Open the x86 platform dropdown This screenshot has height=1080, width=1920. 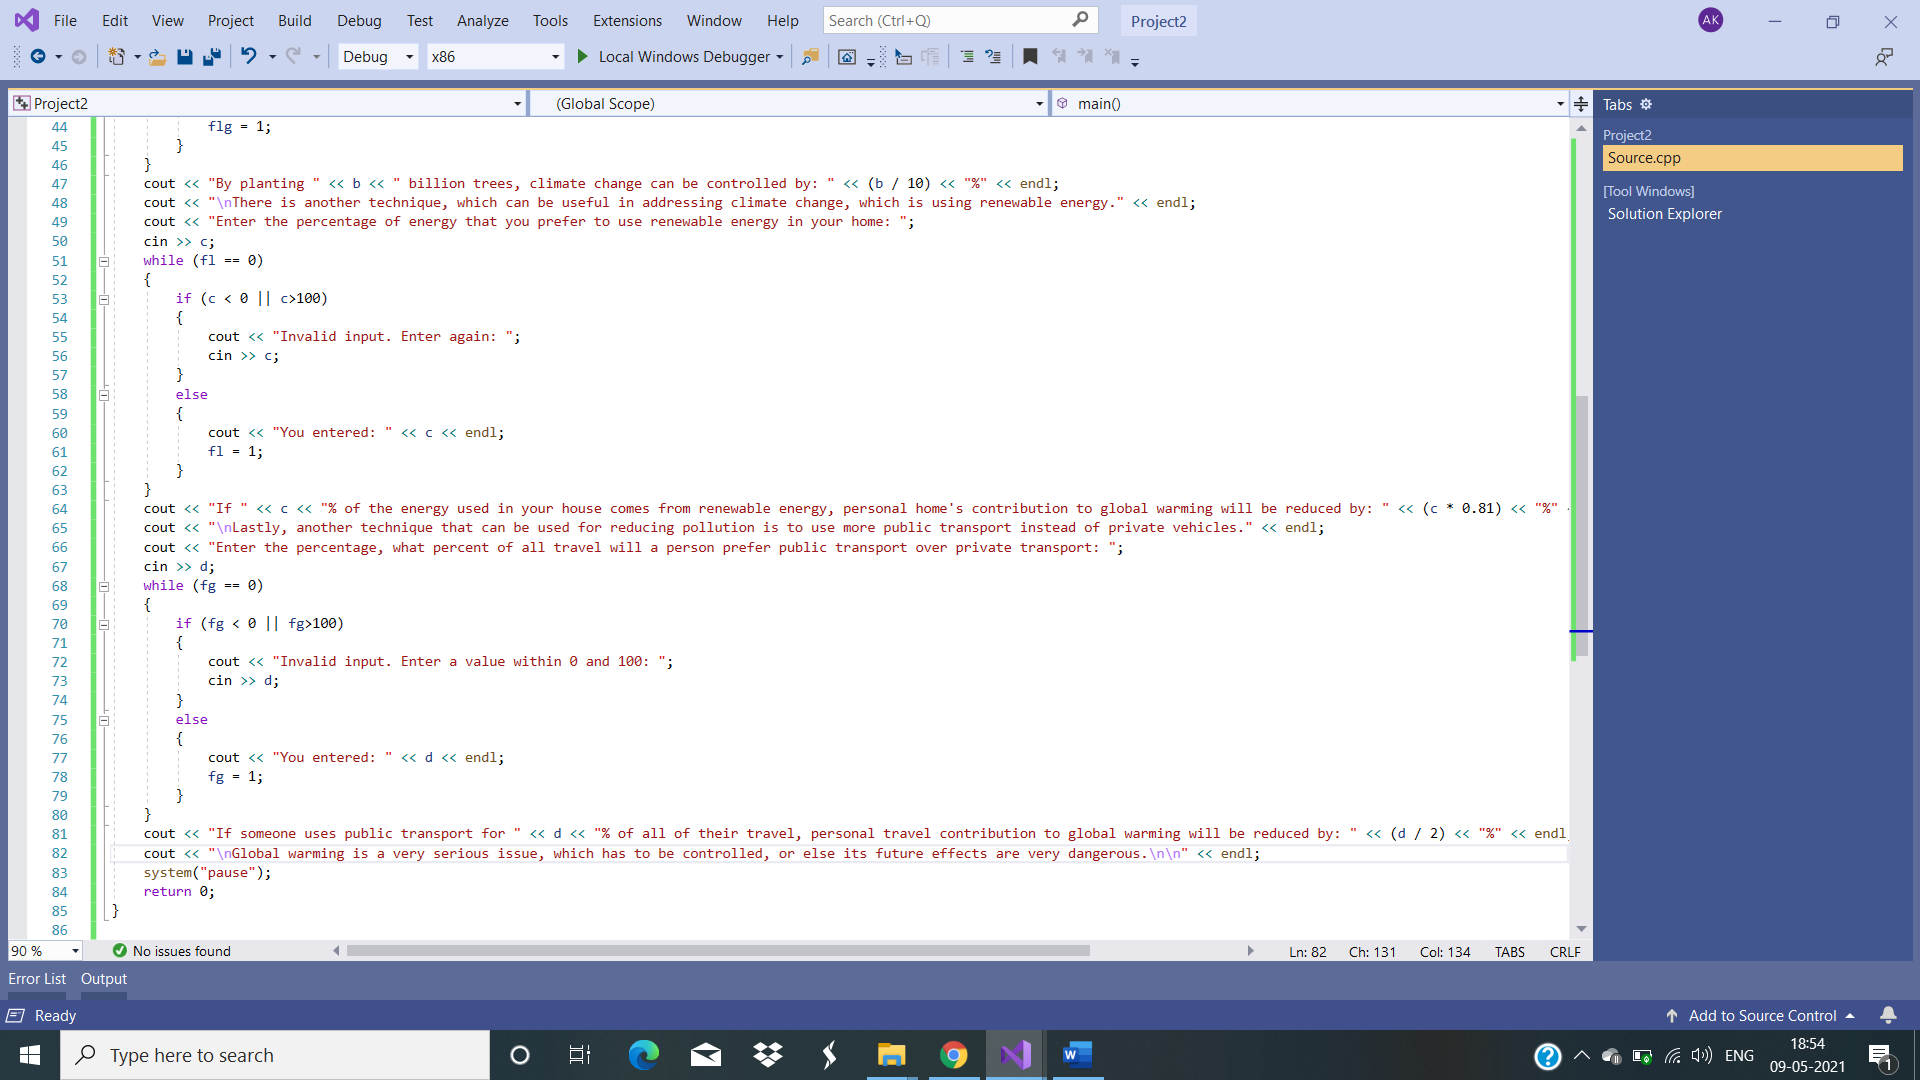(x=555, y=57)
